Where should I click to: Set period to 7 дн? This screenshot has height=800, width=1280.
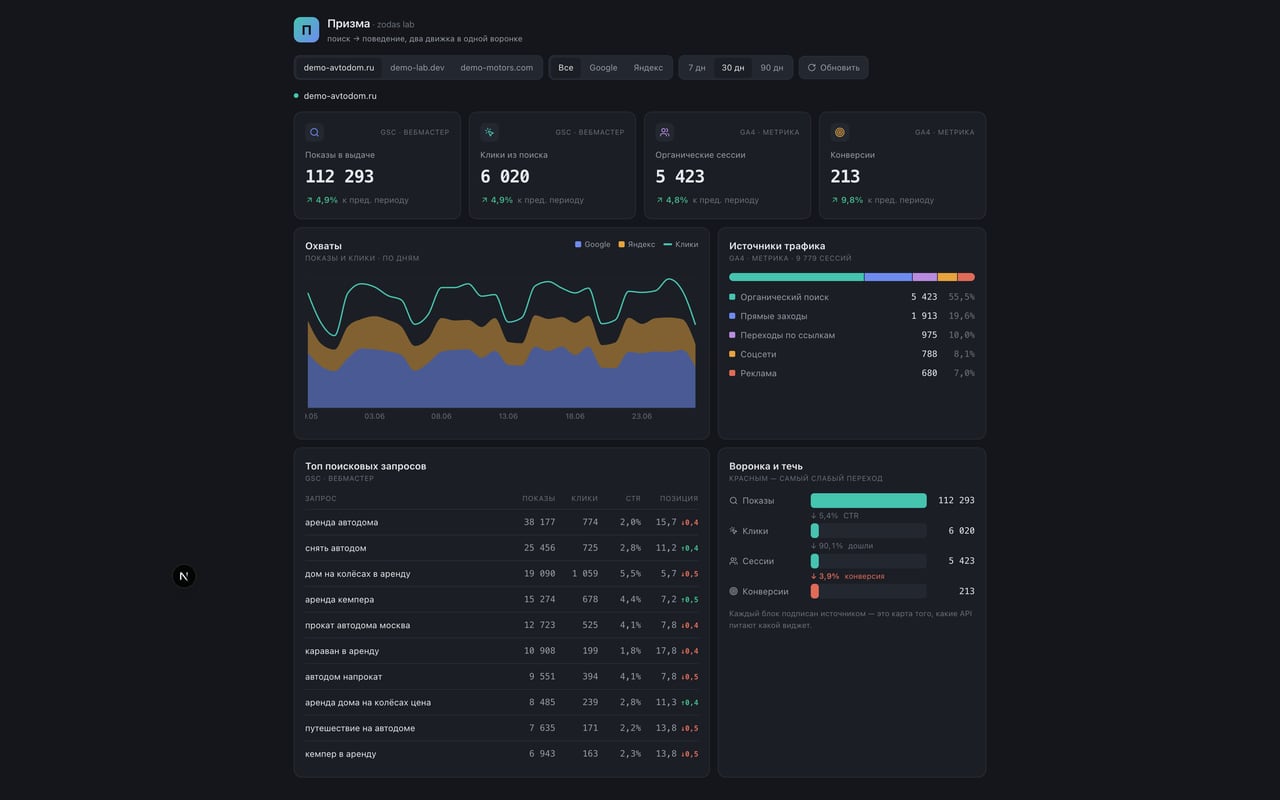tap(697, 68)
